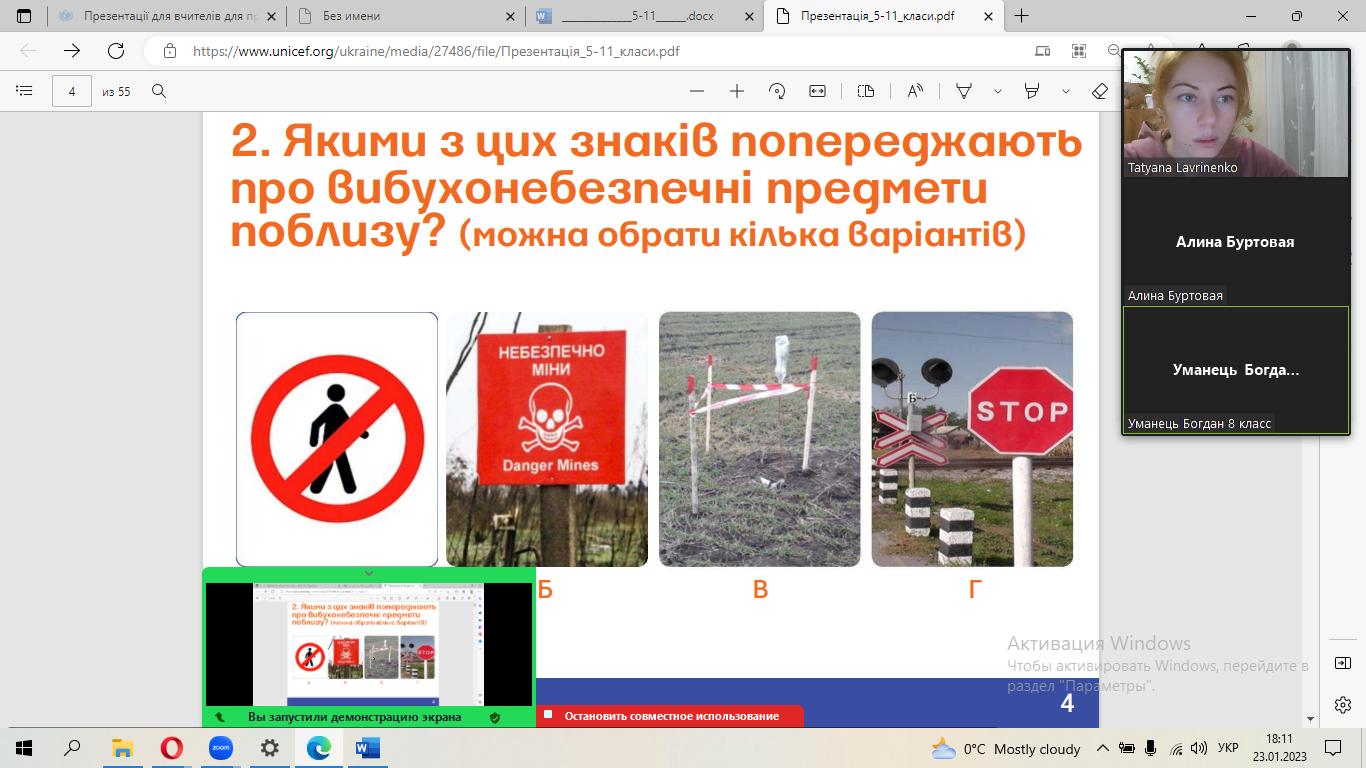1366x768 pixels.
Task: Fit PDF page to width
Action: tap(817, 91)
